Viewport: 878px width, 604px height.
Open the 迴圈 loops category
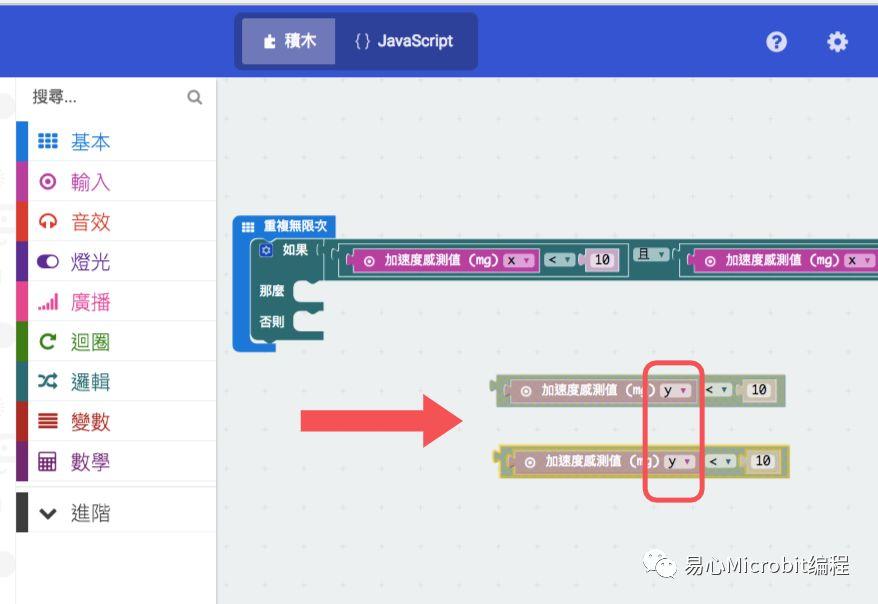point(90,342)
